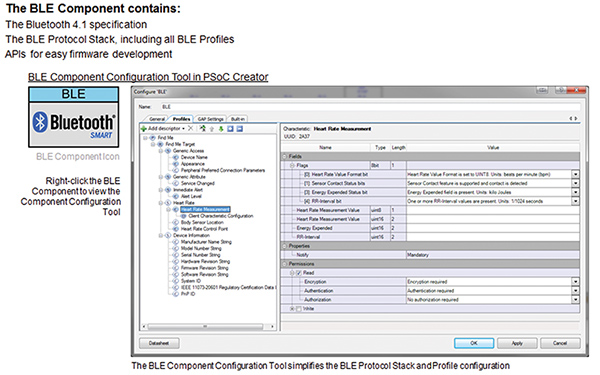Open the Heart Rate Value Format bit dropdown
The width and height of the screenshot is (600, 375).
click(x=575, y=174)
